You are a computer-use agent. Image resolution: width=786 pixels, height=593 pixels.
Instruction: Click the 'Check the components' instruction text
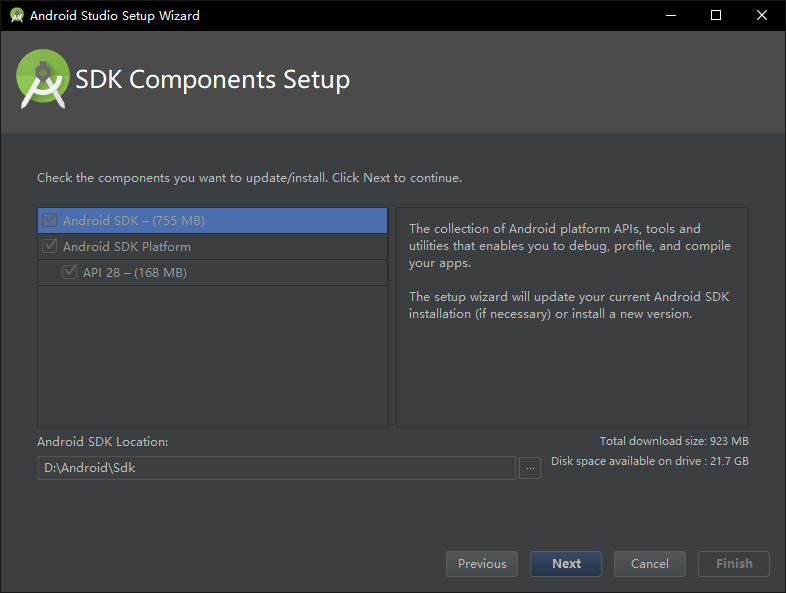(250, 178)
